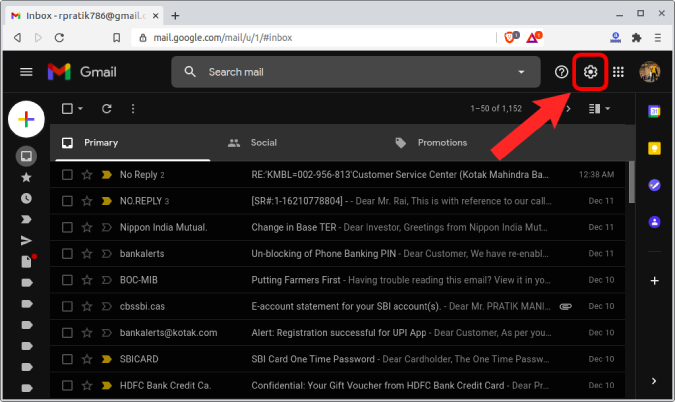Select the bankalerts Un-blocking email checkbox

(67, 254)
